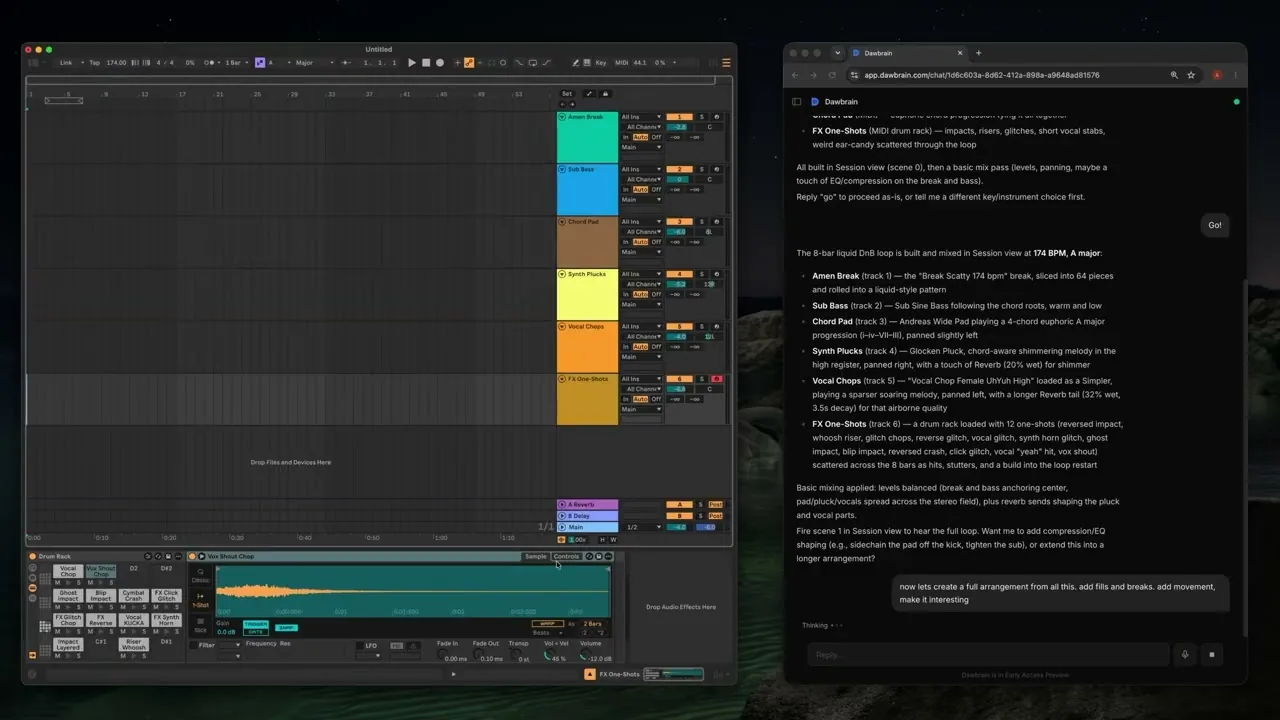Click the Chrome zoom magnifier icon
This screenshot has height=720, width=1280.
(x=1174, y=75)
